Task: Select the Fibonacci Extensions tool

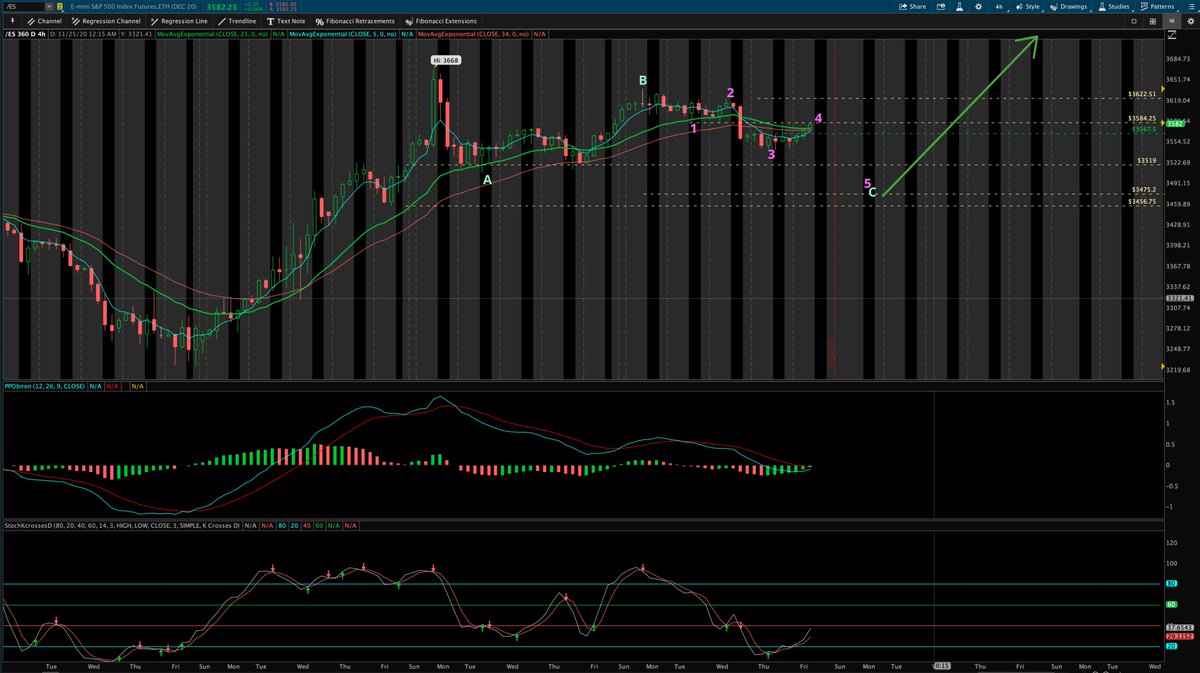Action: click(x=440, y=20)
